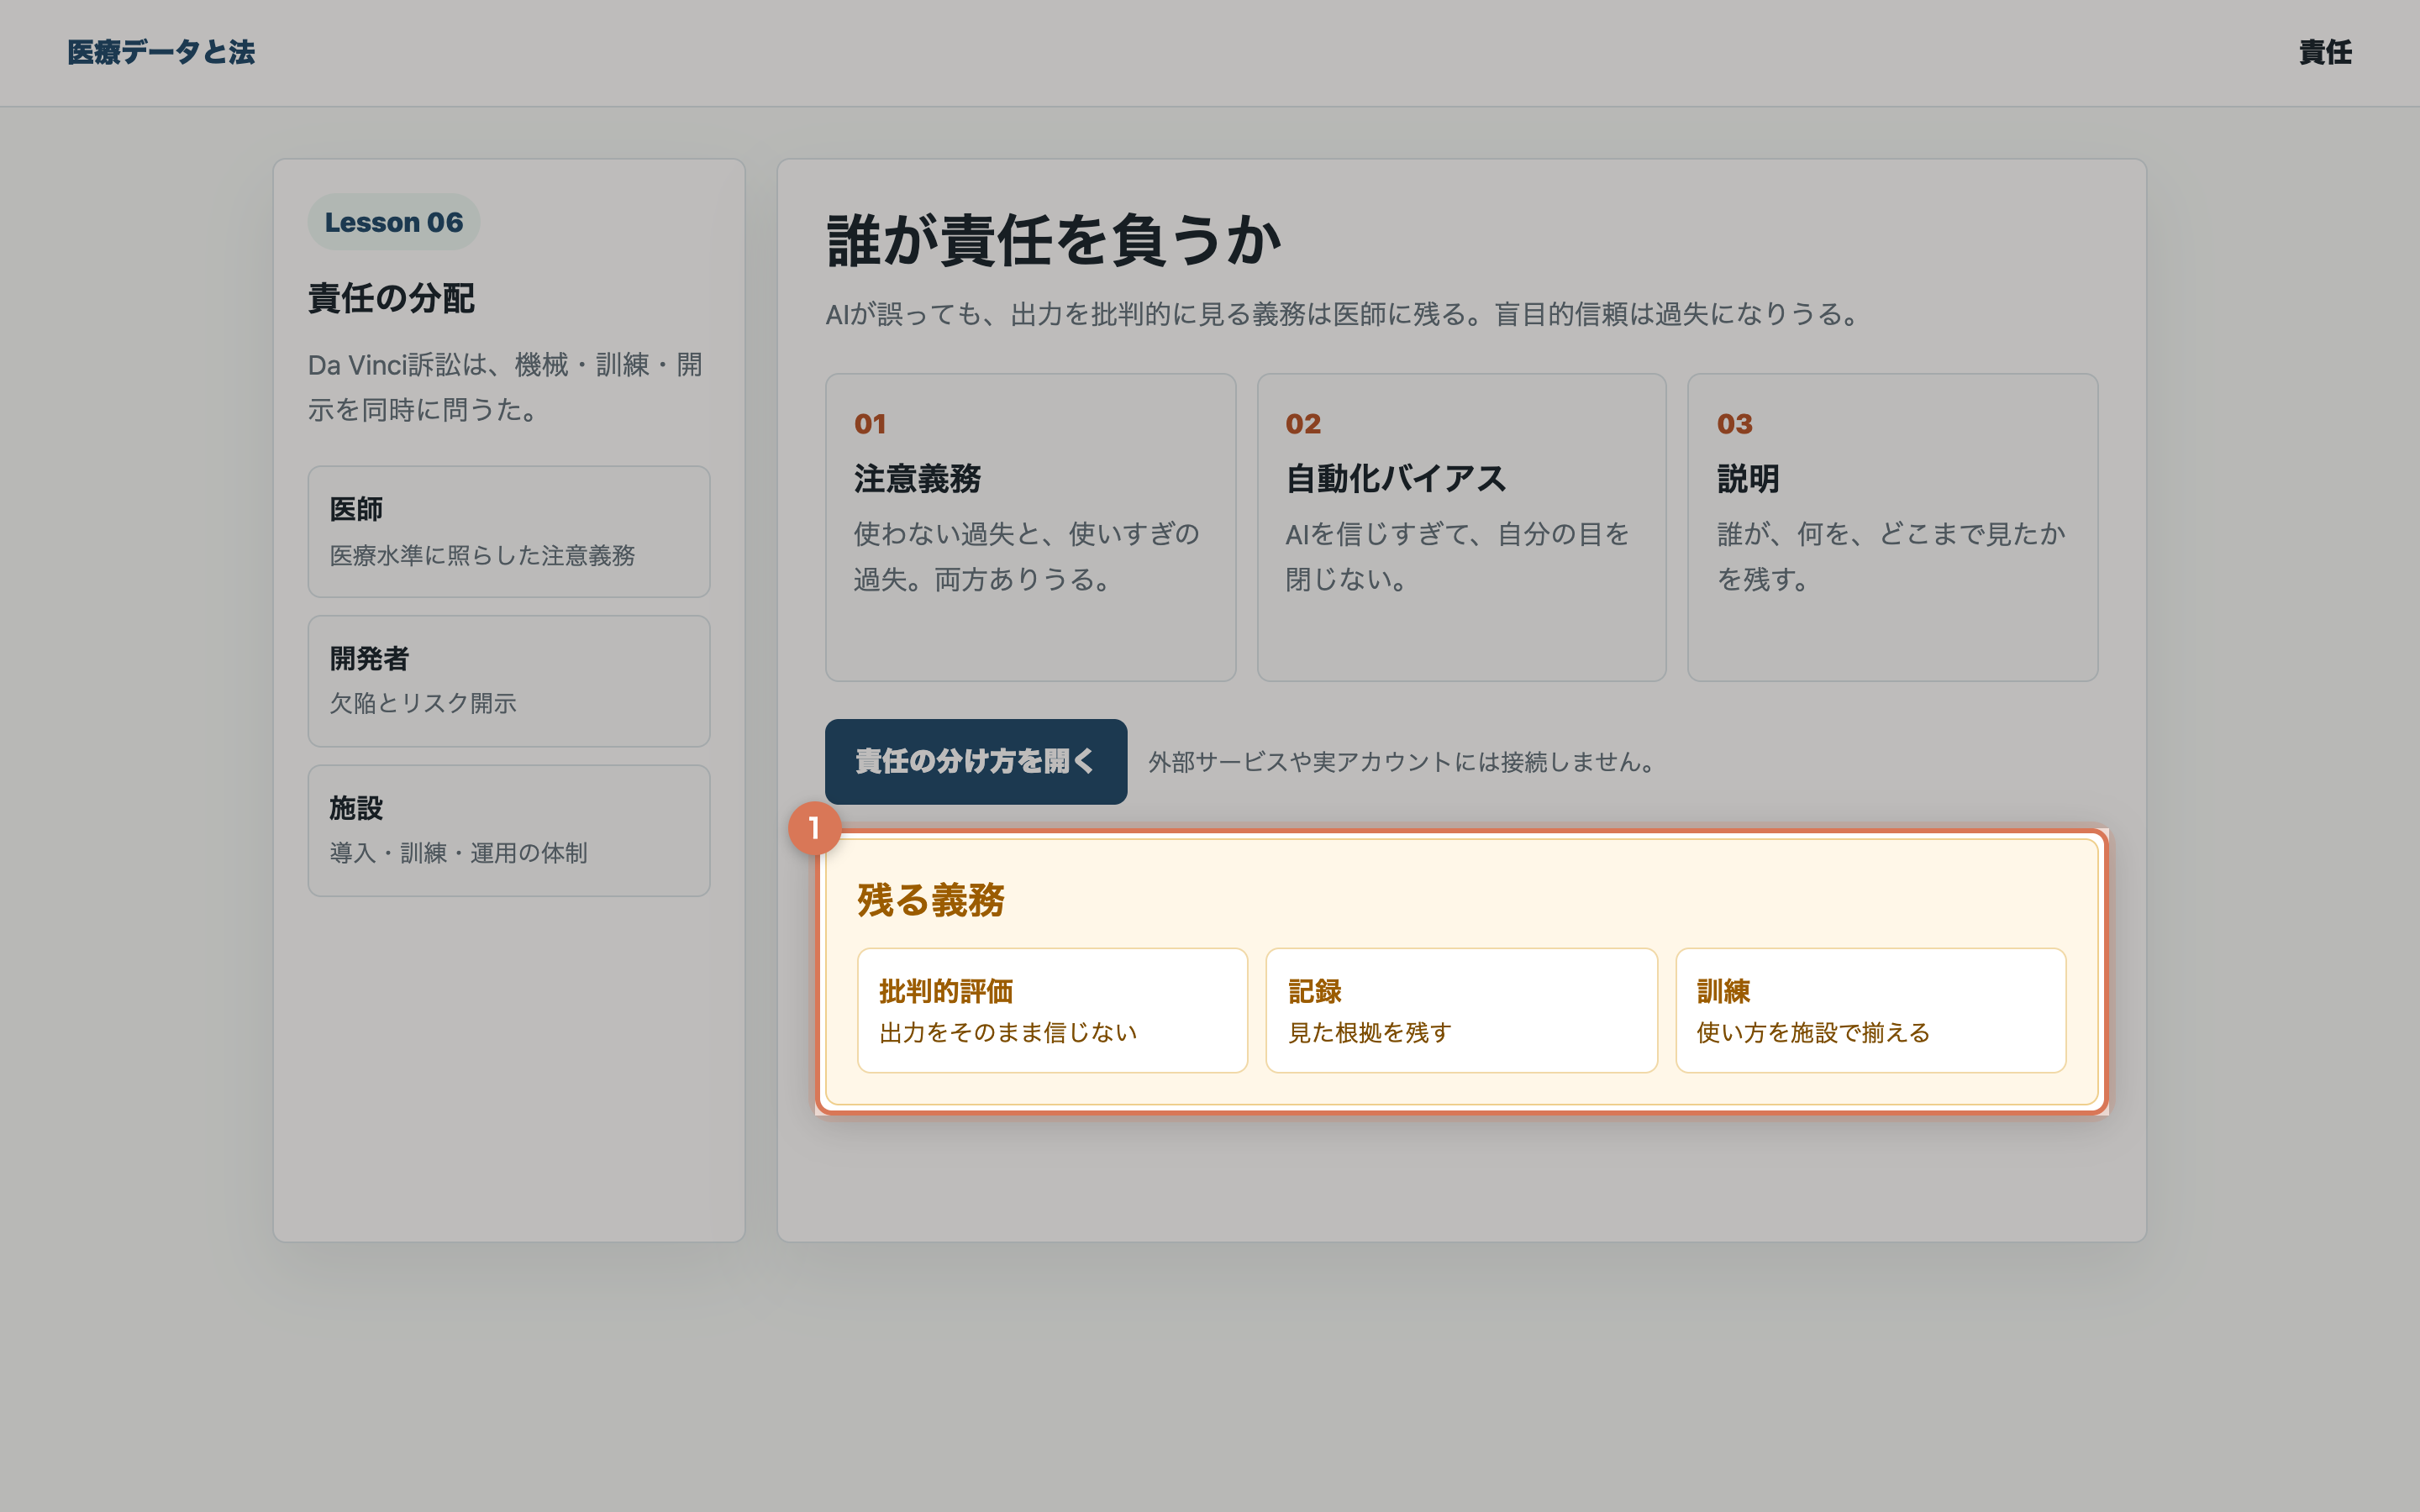Screen dimensions: 2420x1512
Task: Click the AIを信じすぎて card description
Action: click(1457, 557)
